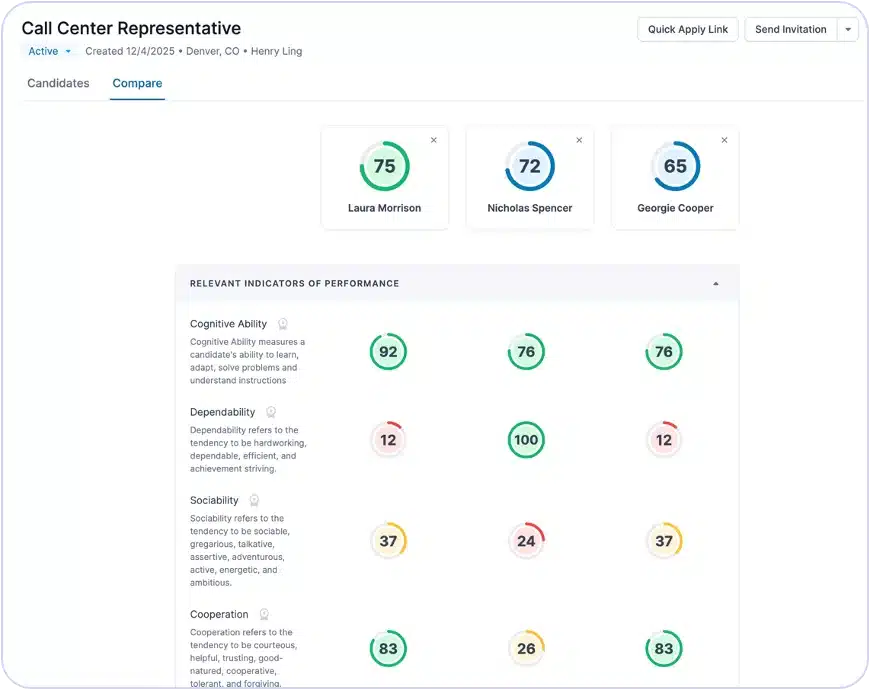Open Laura Morrison's overall score 75
Screen dimensions: 870x690
pyautogui.click(x=385, y=166)
